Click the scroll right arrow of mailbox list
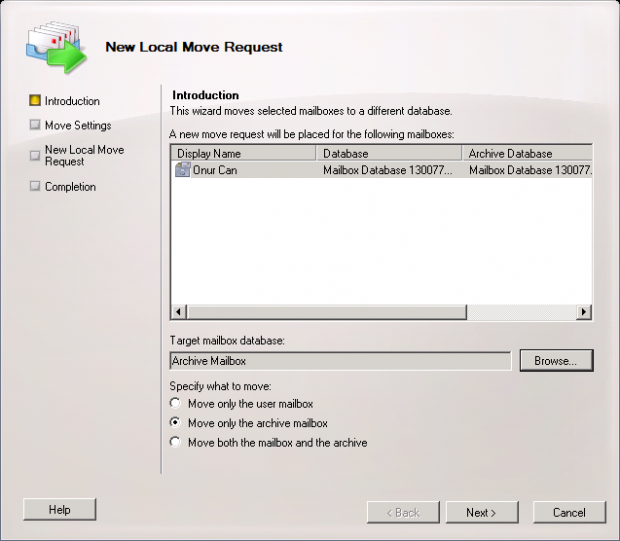 pos(584,312)
